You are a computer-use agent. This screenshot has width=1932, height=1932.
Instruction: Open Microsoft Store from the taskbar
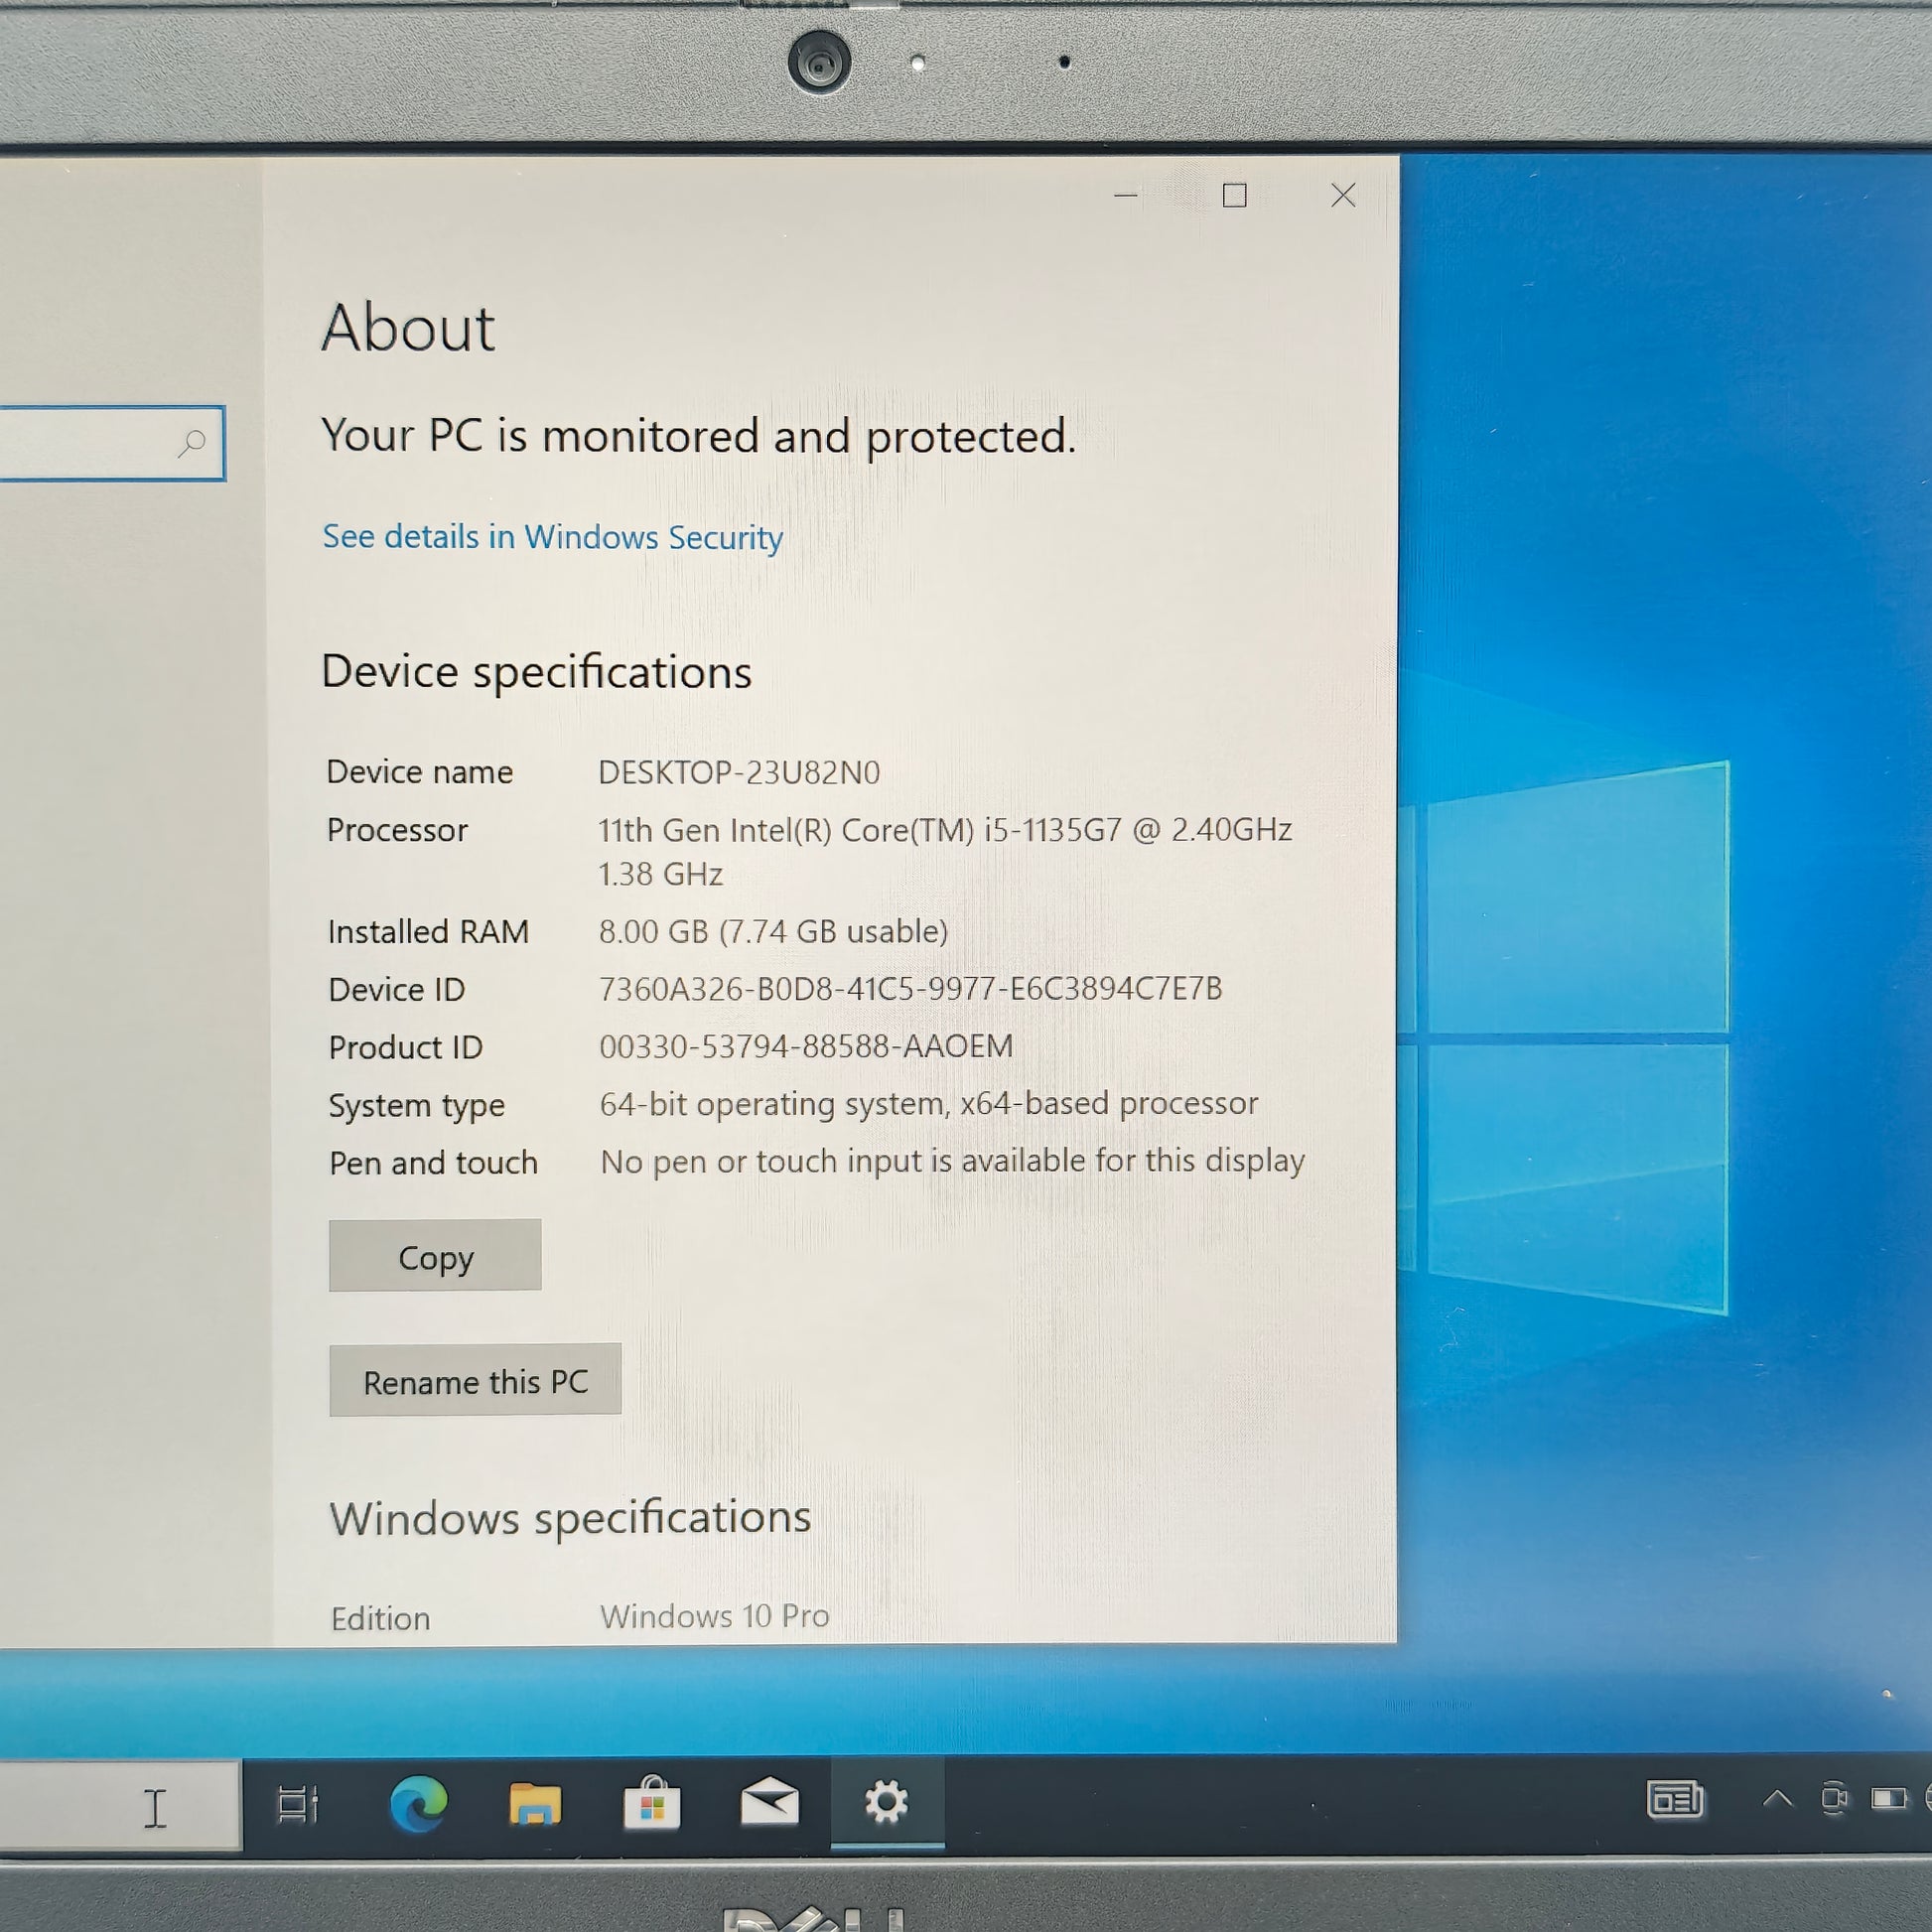[x=652, y=1804]
